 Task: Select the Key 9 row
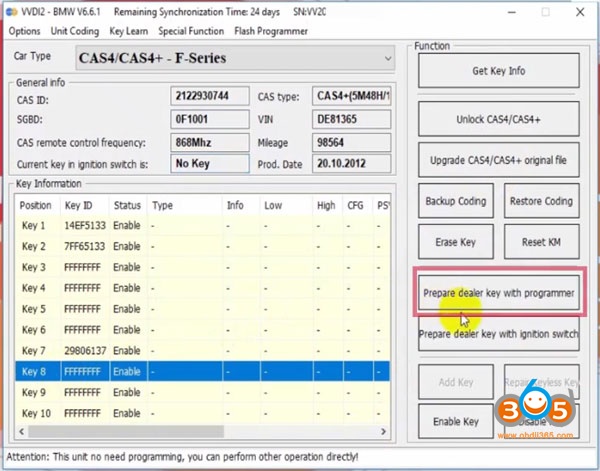point(202,392)
